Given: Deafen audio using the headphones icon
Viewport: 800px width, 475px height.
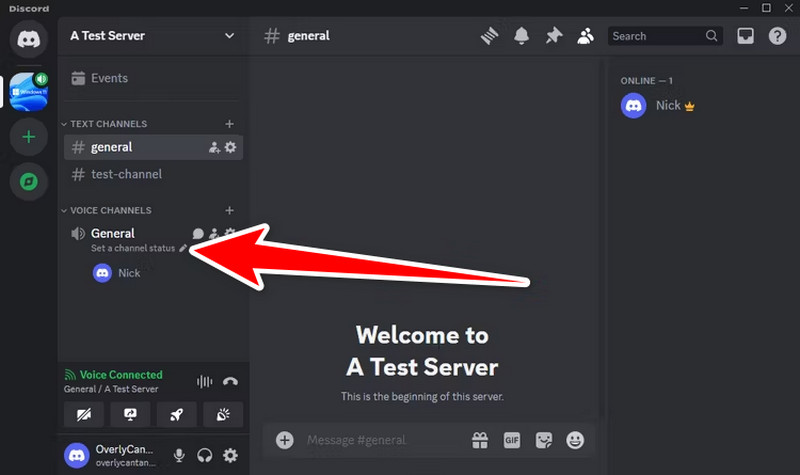Looking at the screenshot, I should (205, 455).
